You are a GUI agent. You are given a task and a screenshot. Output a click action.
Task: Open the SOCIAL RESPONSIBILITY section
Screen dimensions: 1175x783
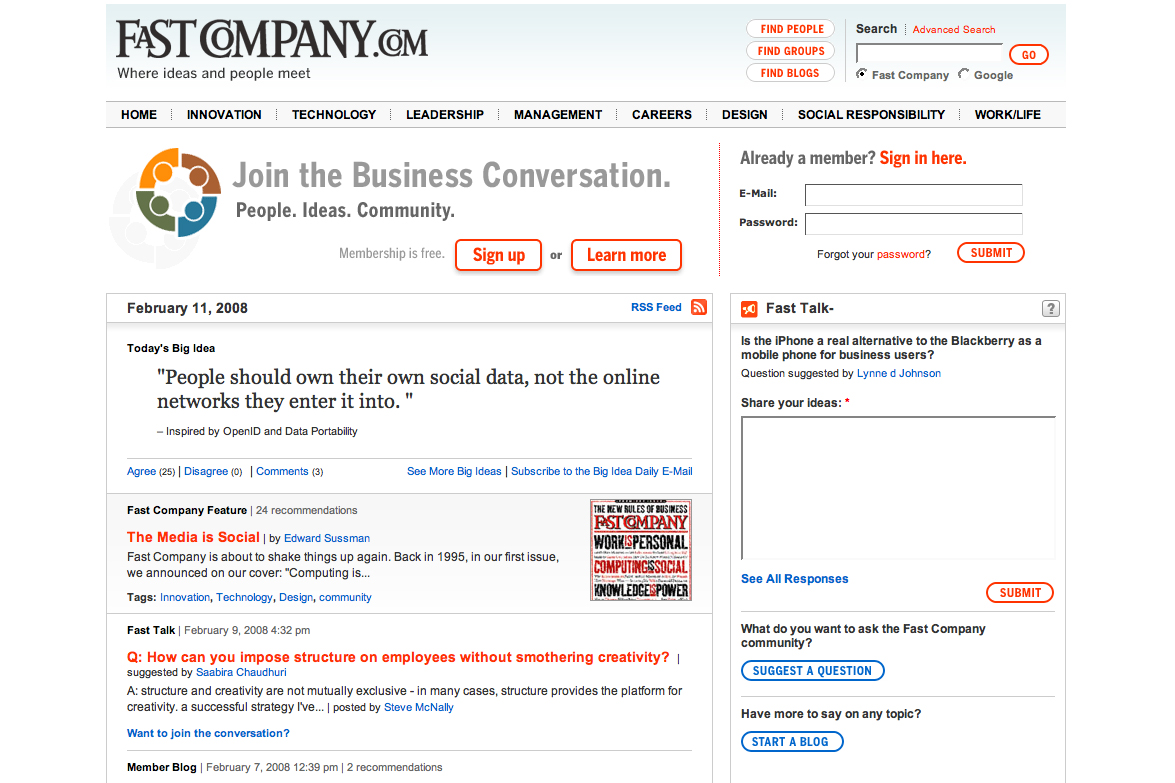click(871, 114)
